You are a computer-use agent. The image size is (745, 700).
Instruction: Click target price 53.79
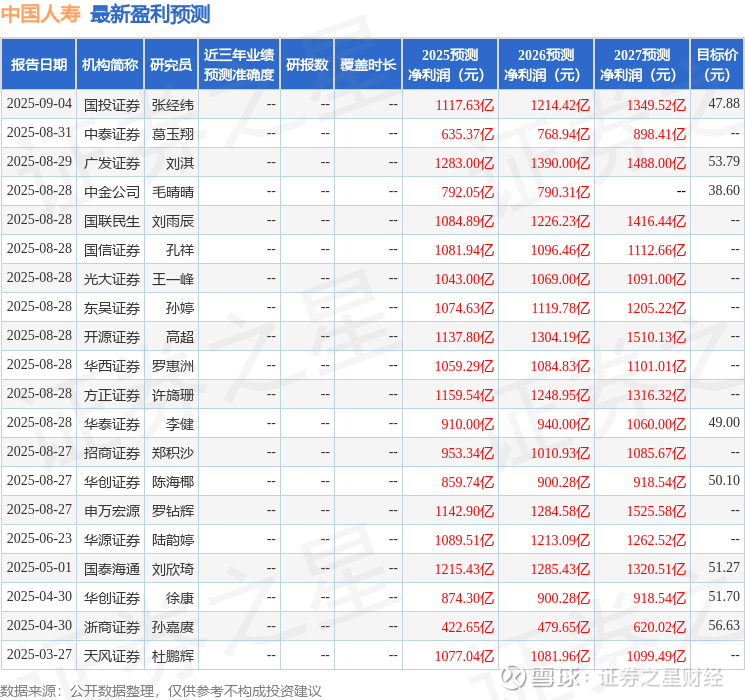724,161
